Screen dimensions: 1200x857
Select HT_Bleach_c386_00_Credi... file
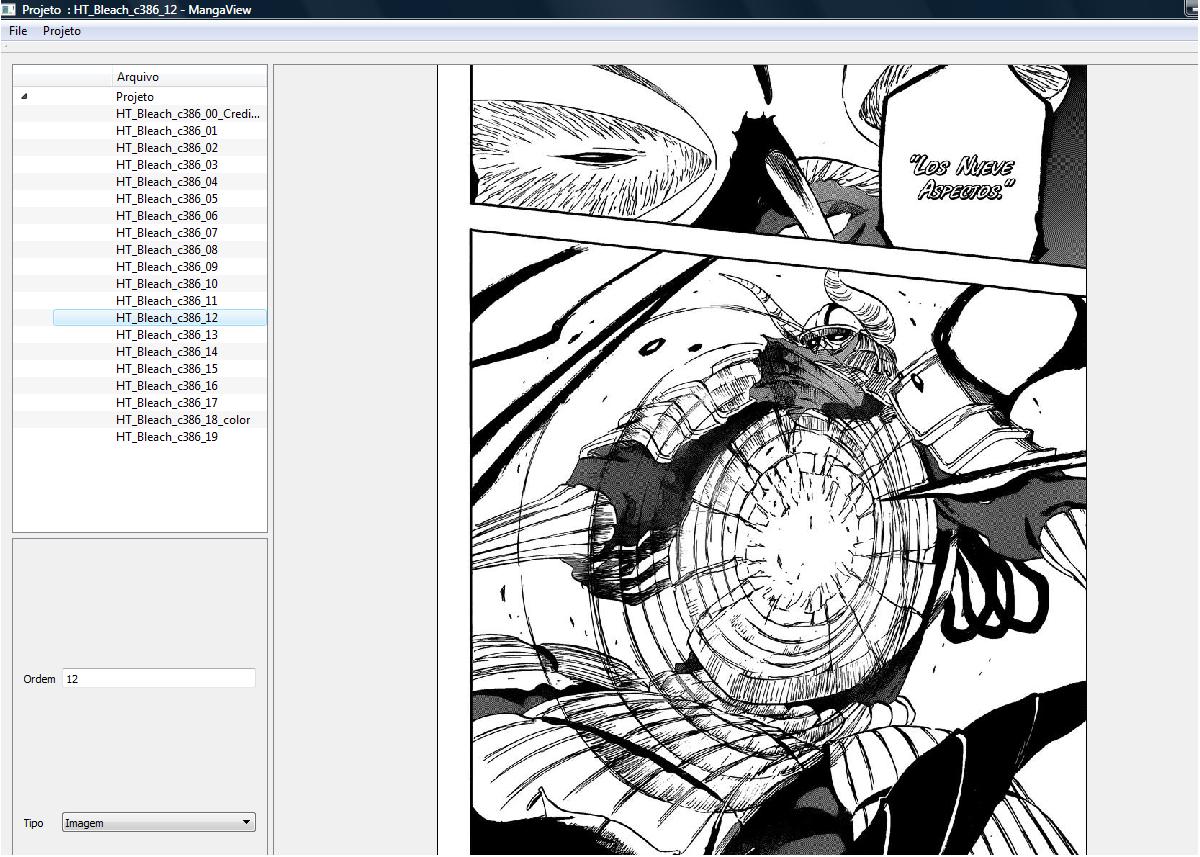[x=188, y=114]
